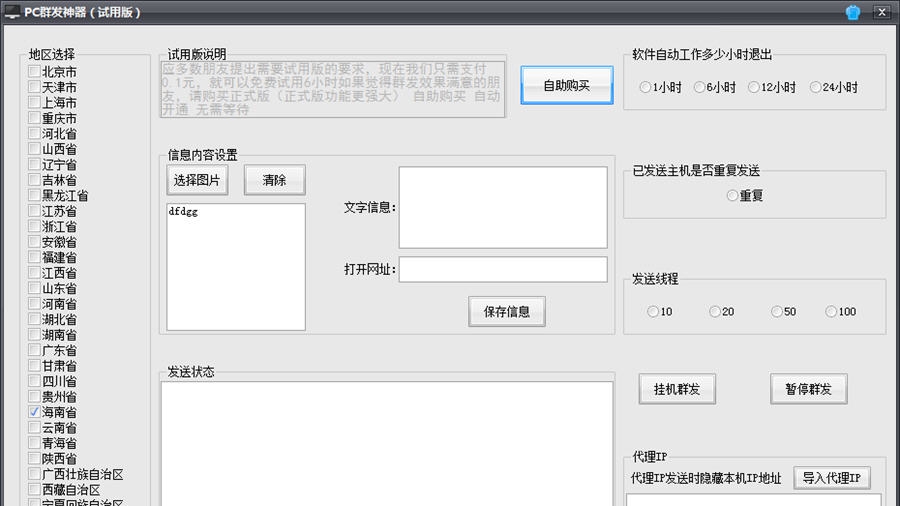900x506 pixels.
Task: Click the dfdgg entry in the list
Action: click(x=183, y=212)
